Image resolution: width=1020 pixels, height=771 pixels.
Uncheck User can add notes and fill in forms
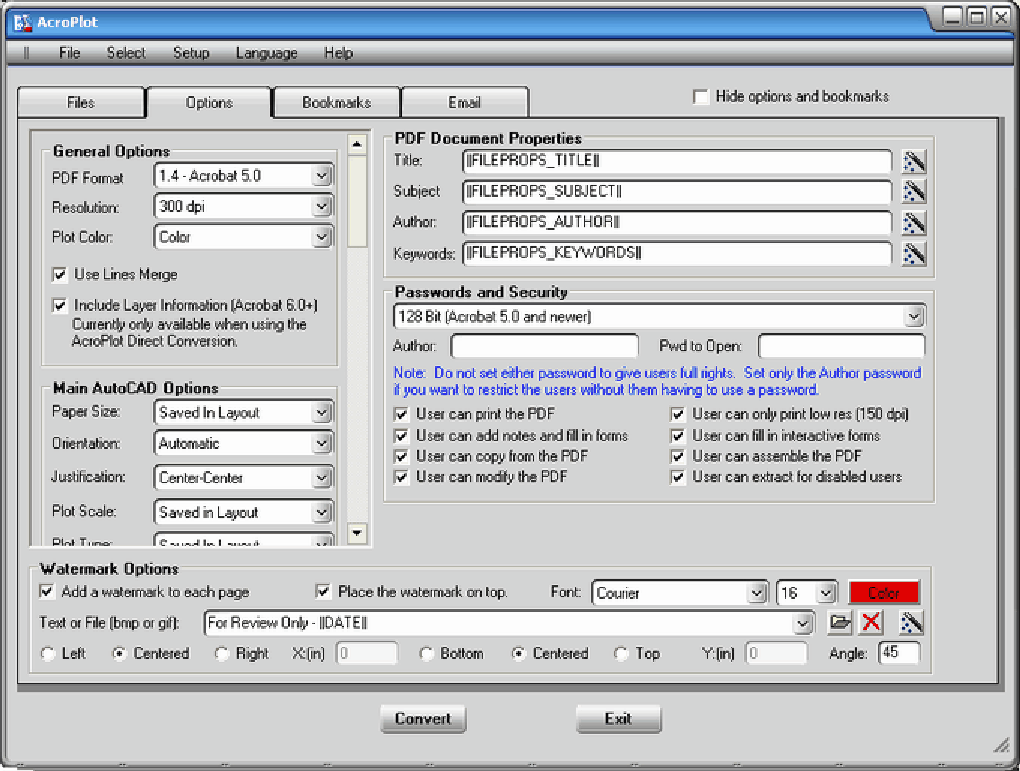pos(401,435)
